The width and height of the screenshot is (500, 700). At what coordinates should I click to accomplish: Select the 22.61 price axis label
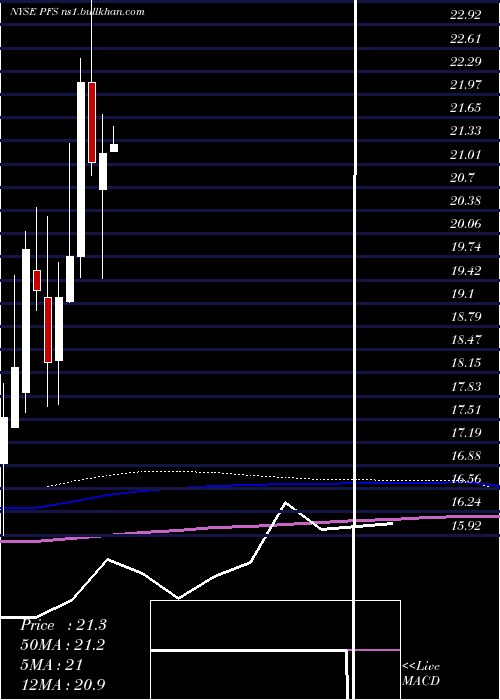click(466, 38)
